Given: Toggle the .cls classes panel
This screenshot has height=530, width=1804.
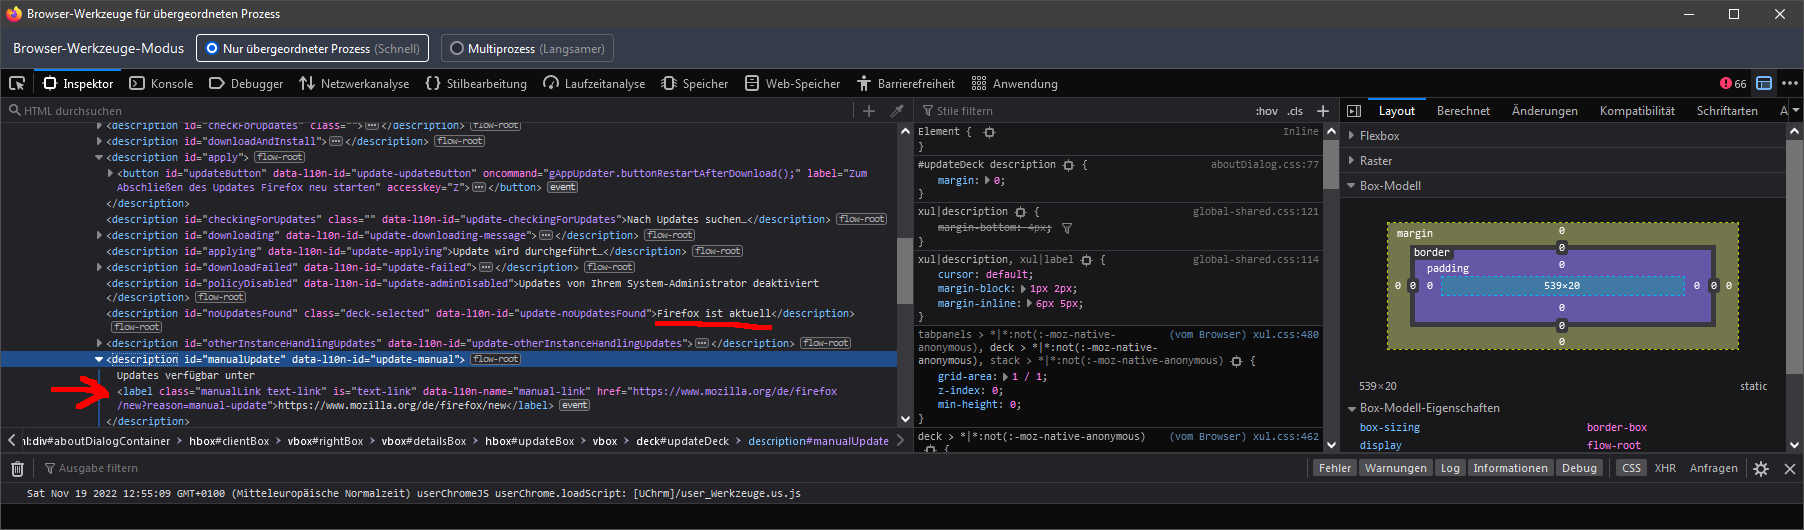Looking at the screenshot, I should (x=1295, y=111).
